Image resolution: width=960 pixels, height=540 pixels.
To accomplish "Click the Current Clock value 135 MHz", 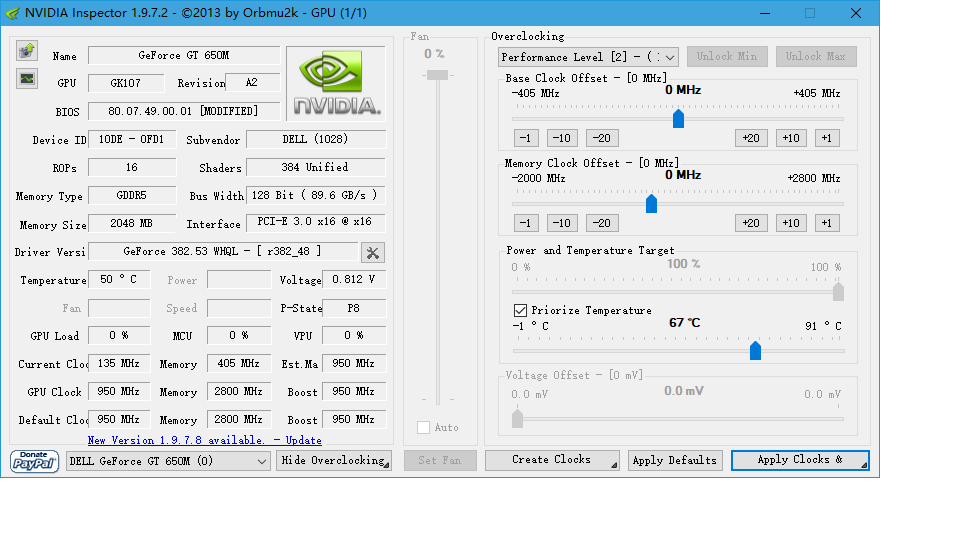I will tap(119, 364).
